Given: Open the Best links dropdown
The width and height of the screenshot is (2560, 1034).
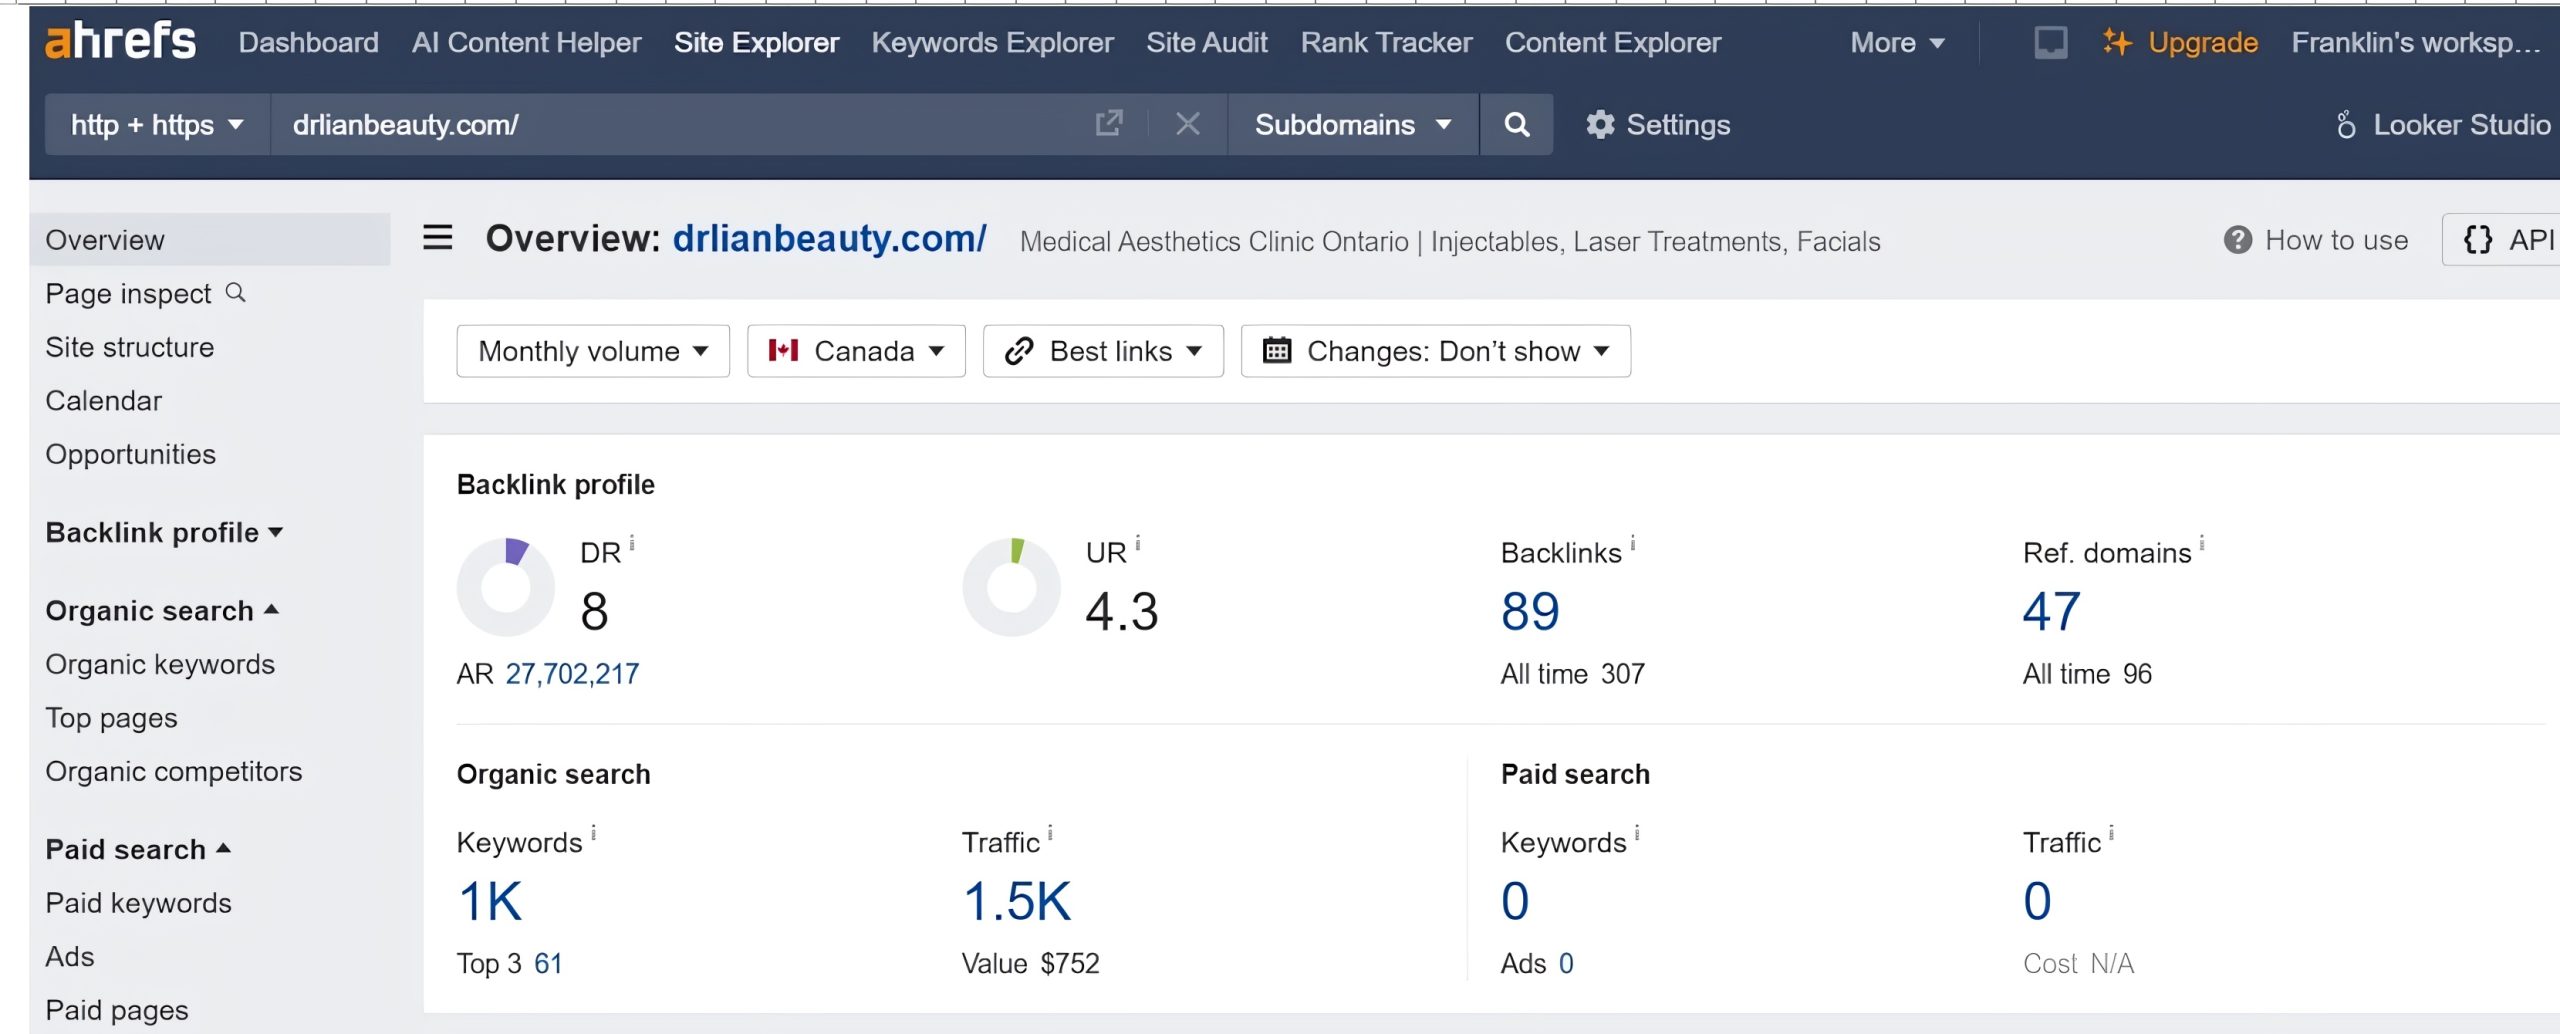Looking at the screenshot, I should click(x=1103, y=351).
